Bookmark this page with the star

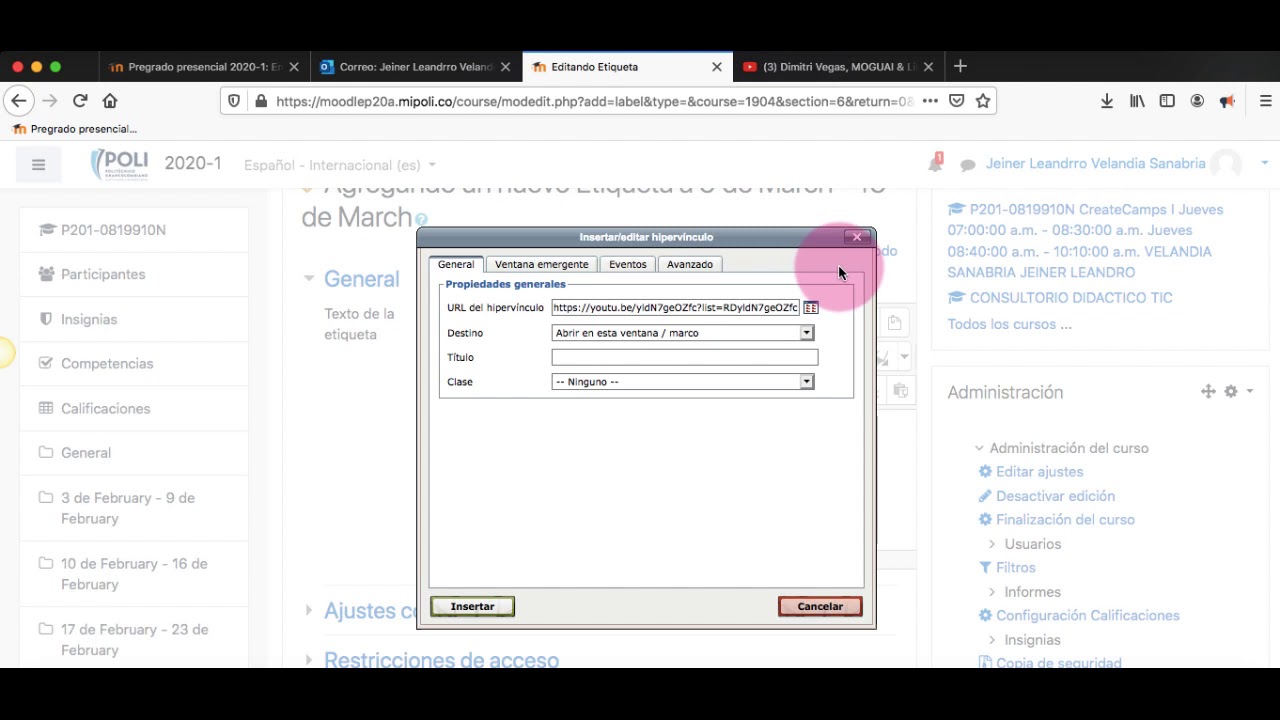983,101
